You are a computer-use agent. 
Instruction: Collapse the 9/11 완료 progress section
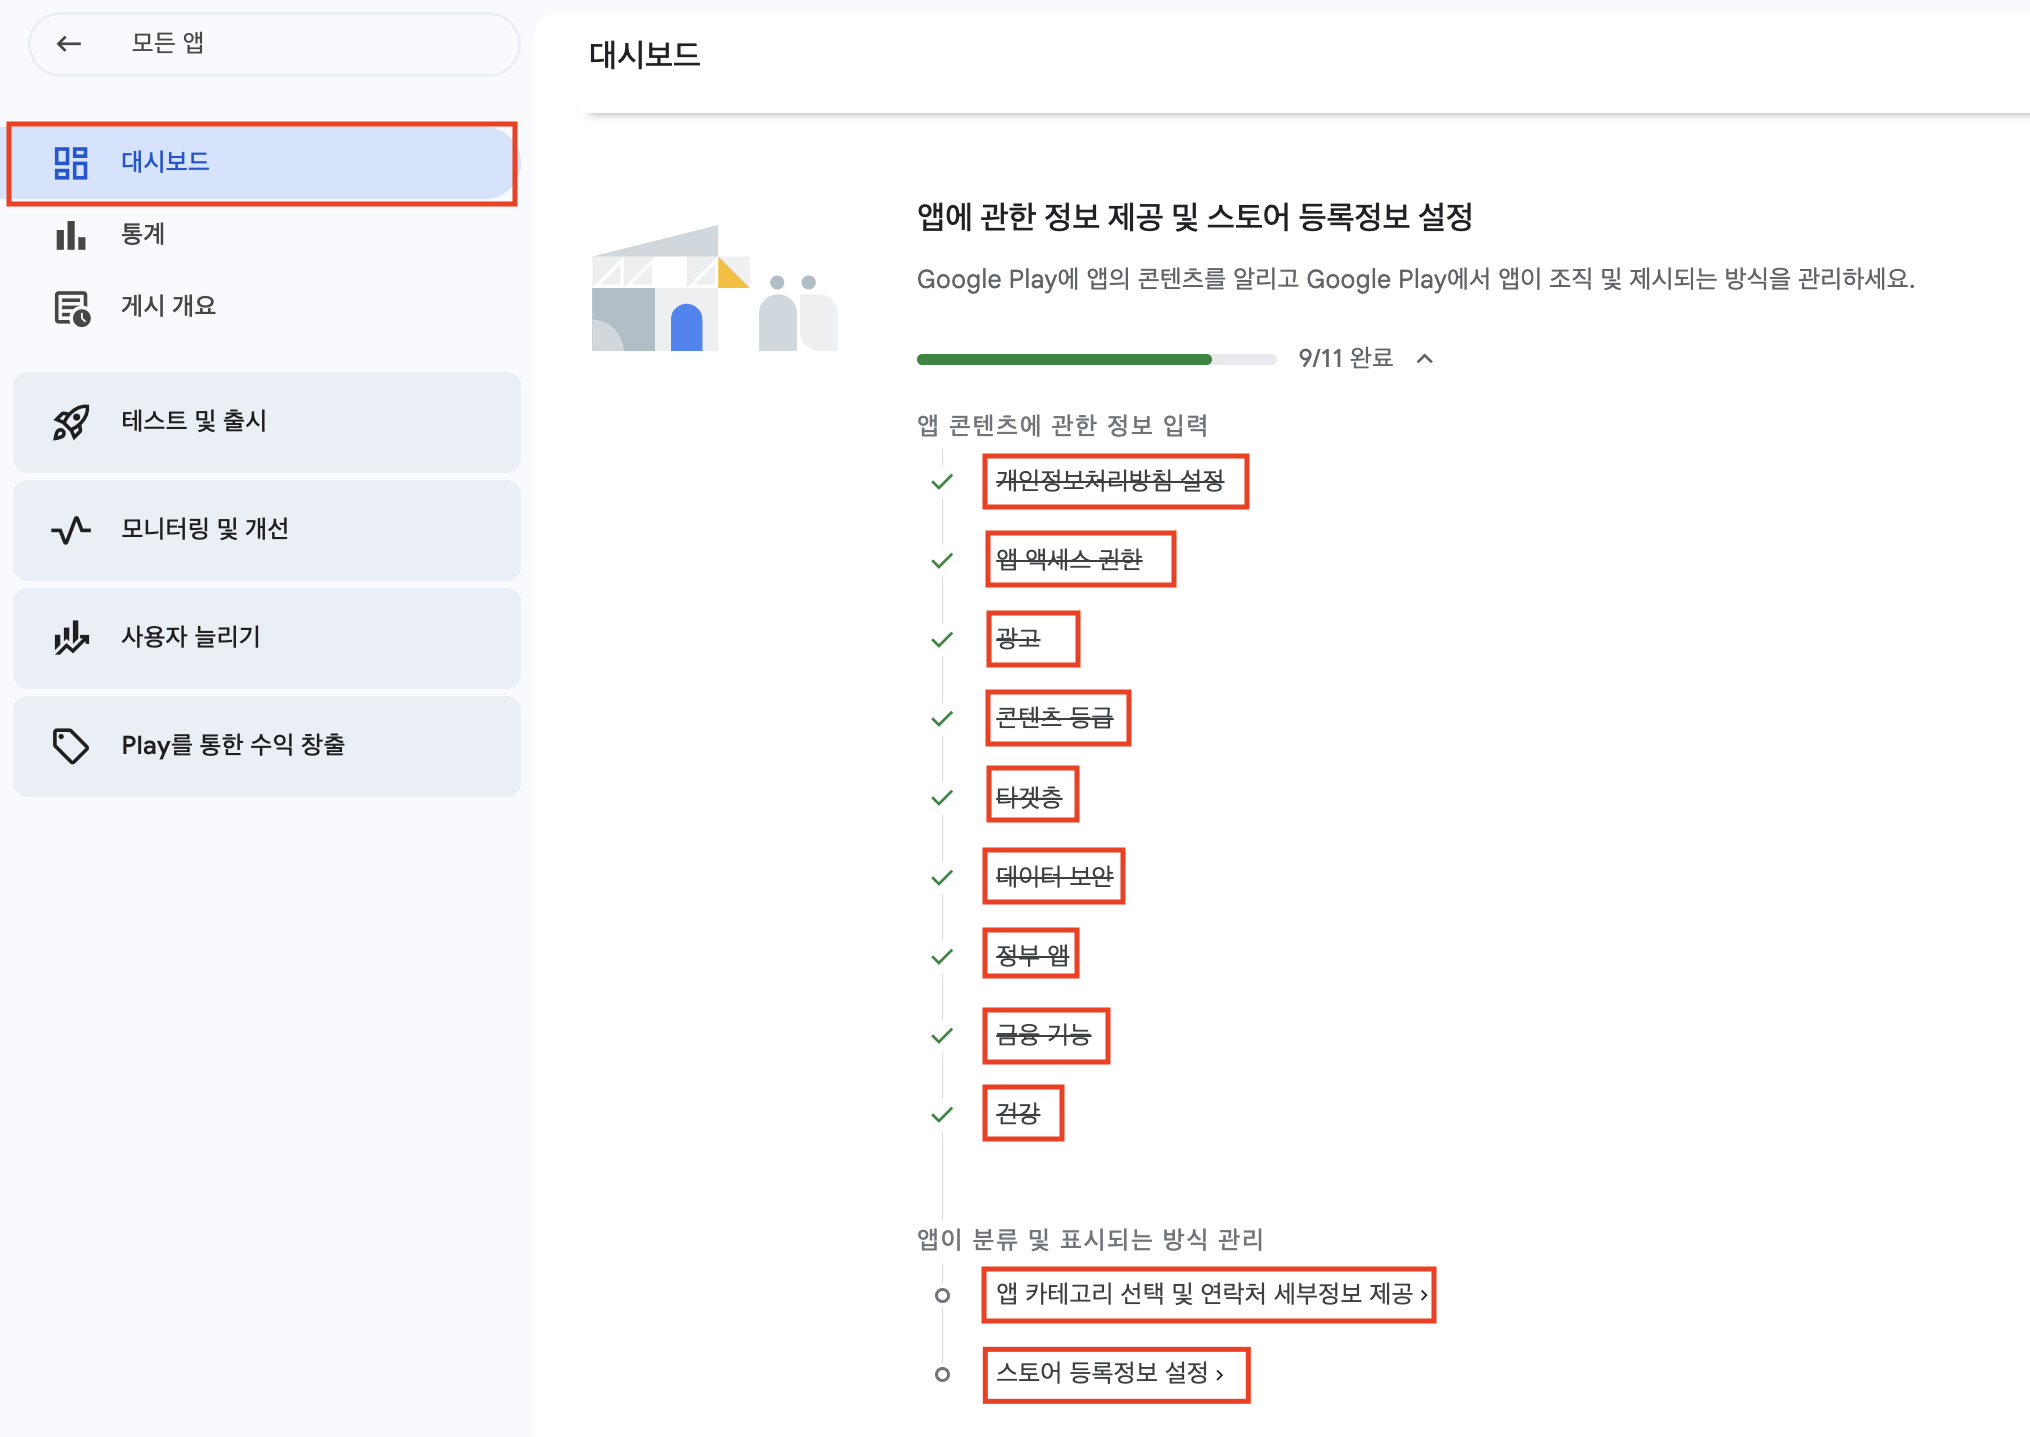[x=1425, y=358]
